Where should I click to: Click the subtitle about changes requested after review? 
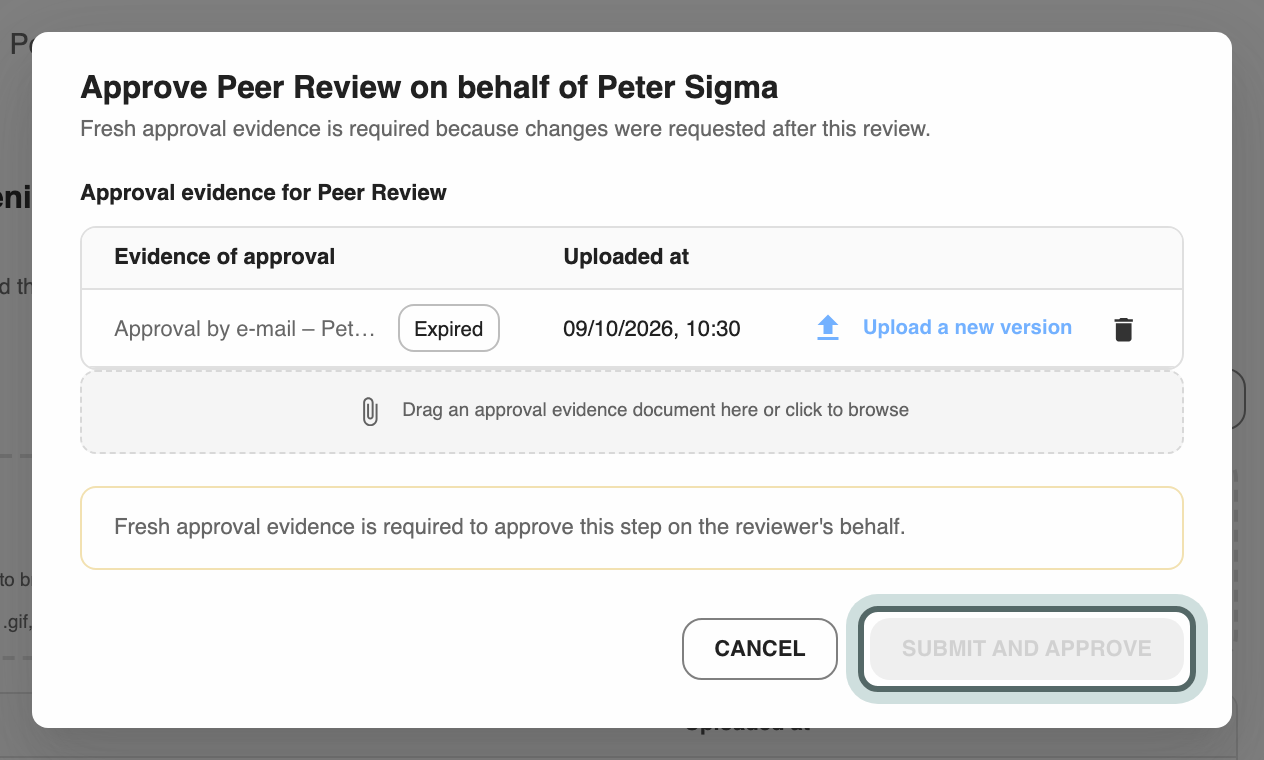[506, 129]
